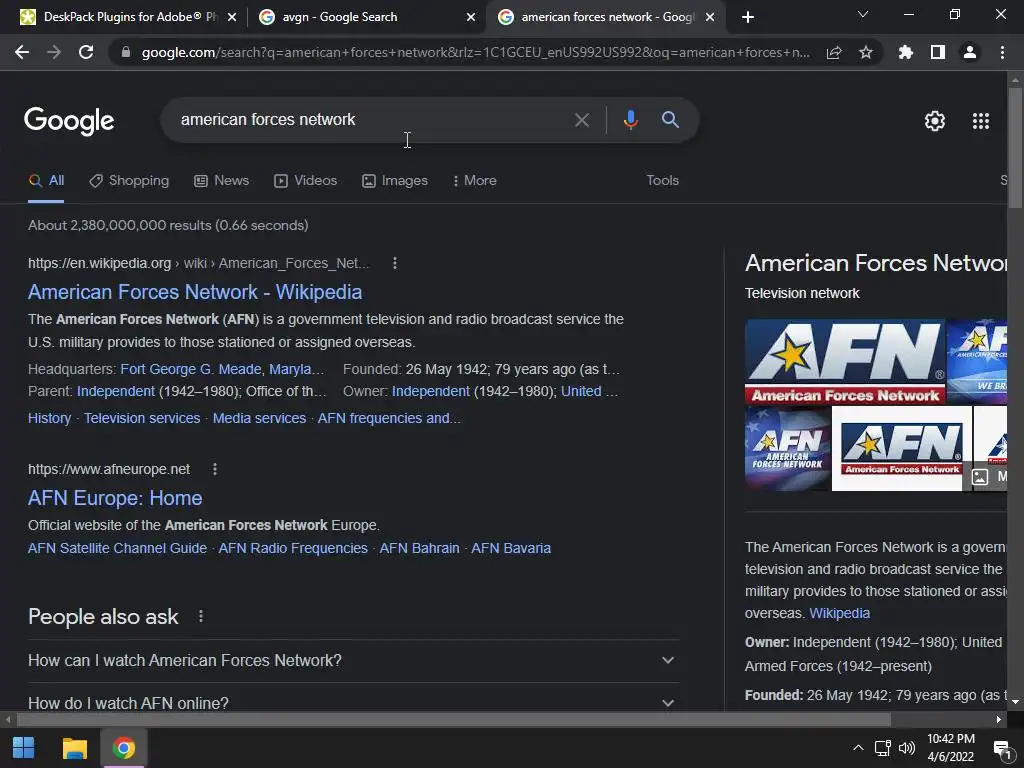Open a new browser tab
Screen dimensions: 1024x768
pyautogui.click(x=748, y=17)
